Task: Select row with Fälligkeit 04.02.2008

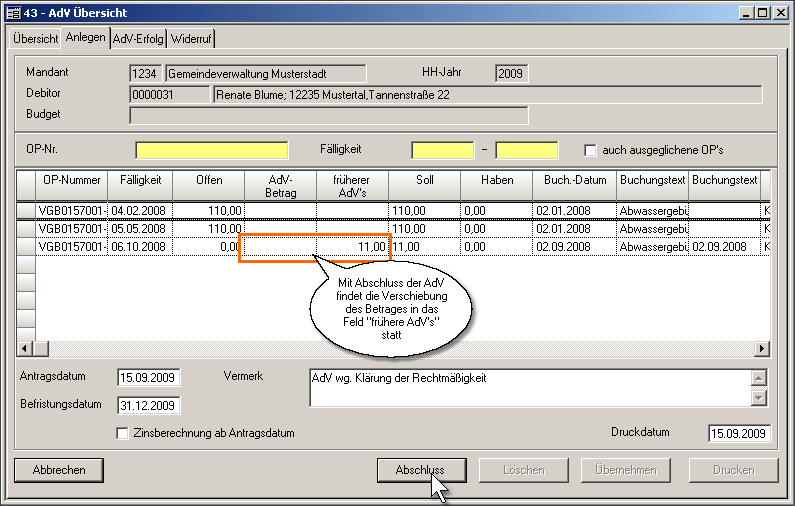Action: click(140, 211)
